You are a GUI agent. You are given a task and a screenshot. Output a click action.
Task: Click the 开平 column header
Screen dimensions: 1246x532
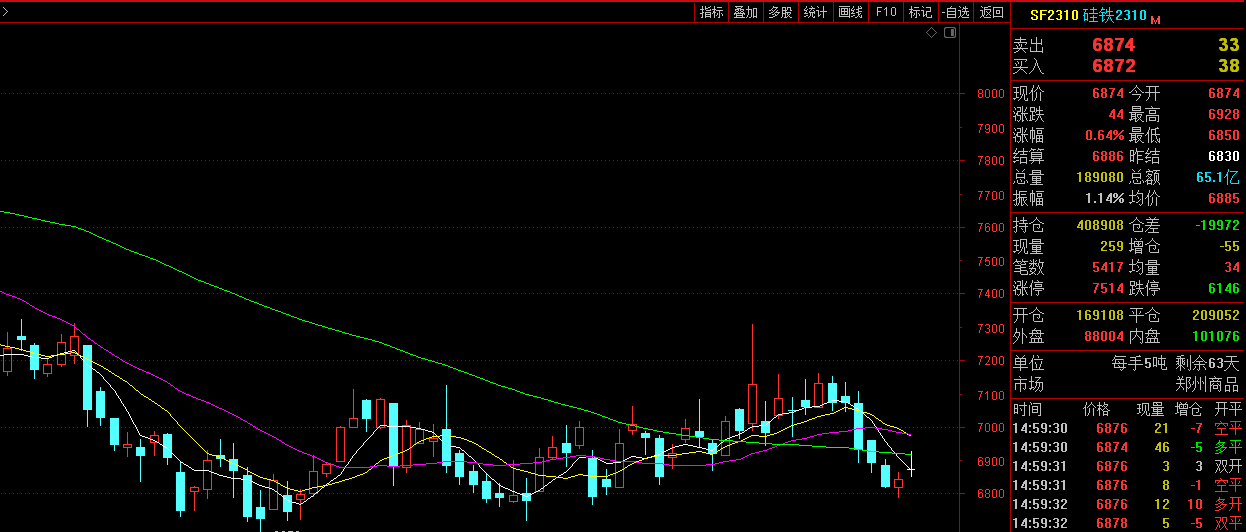tap(1227, 409)
